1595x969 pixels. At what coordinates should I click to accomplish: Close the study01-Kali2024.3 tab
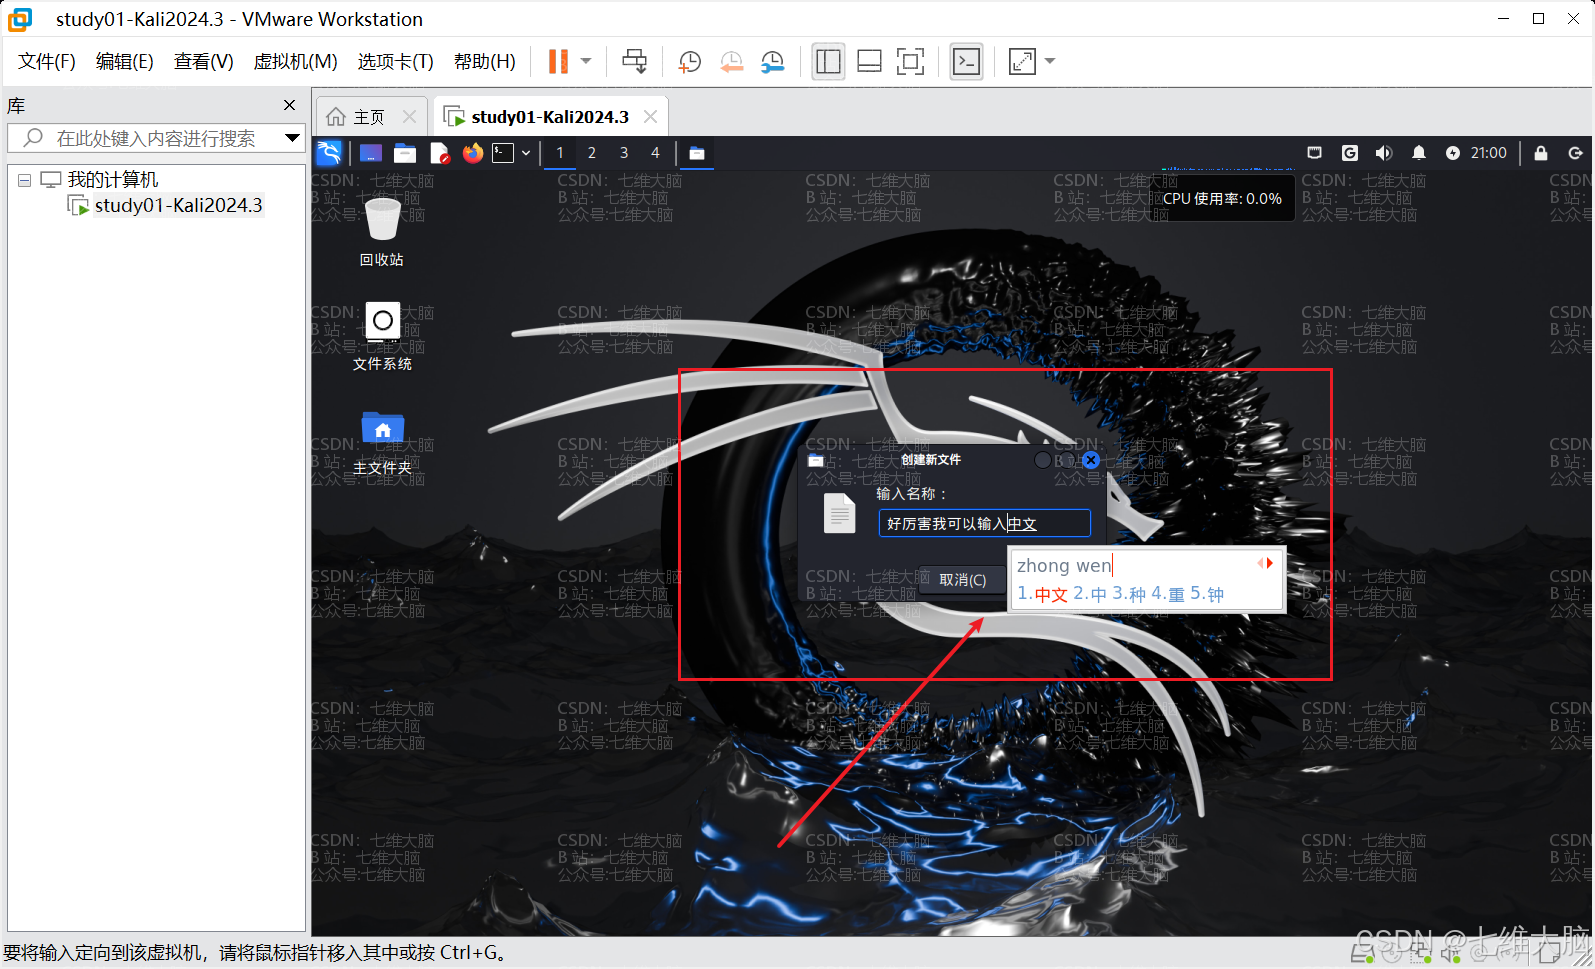[x=651, y=117]
